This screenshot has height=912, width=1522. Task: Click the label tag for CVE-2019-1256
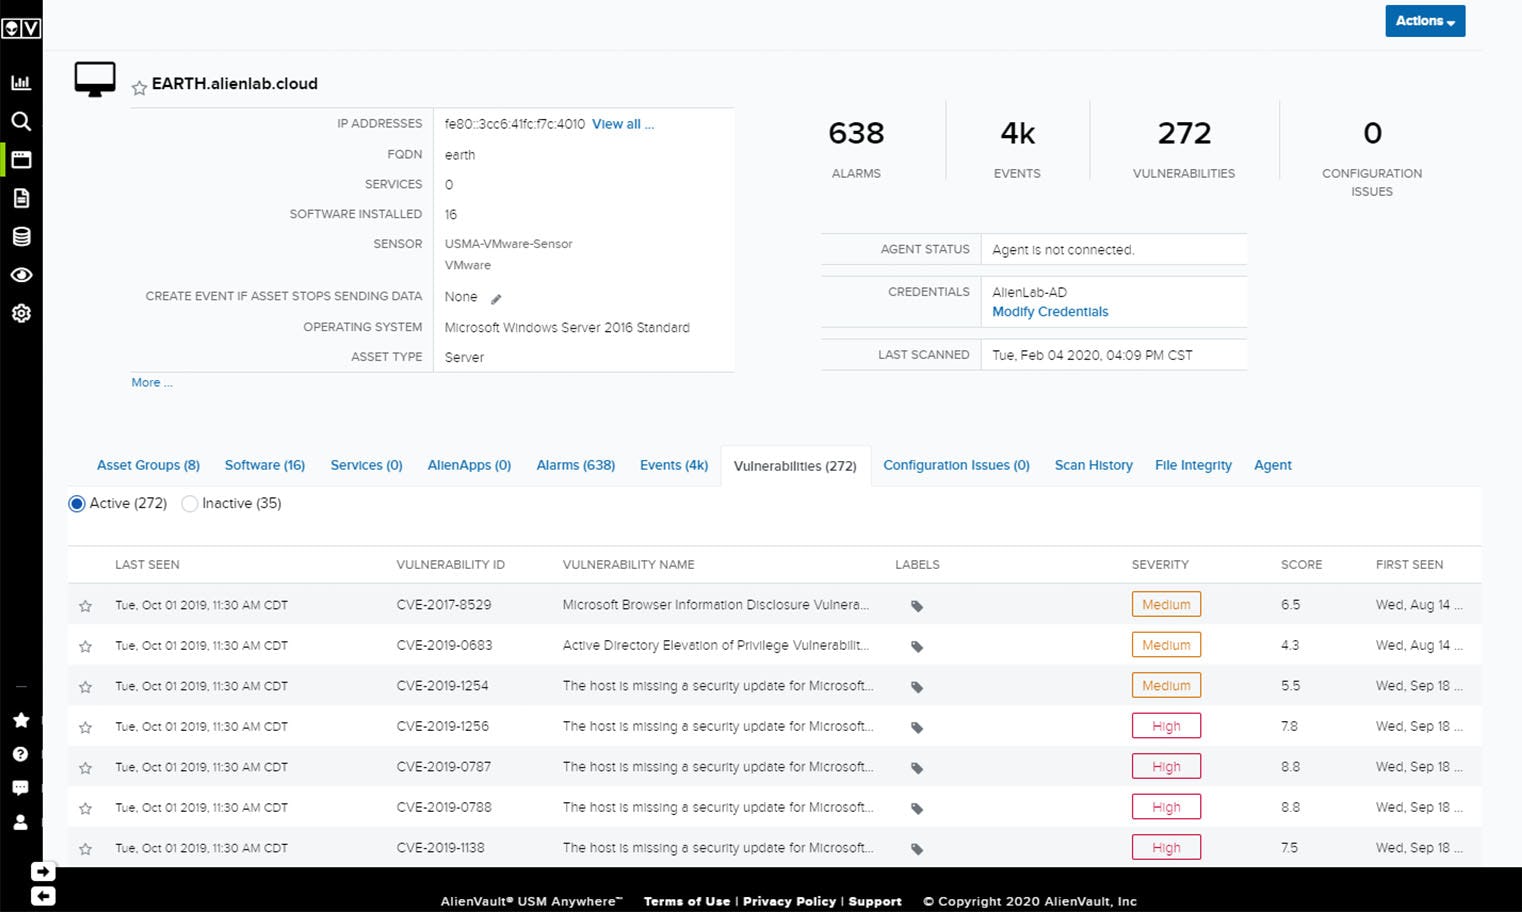[x=917, y=728]
